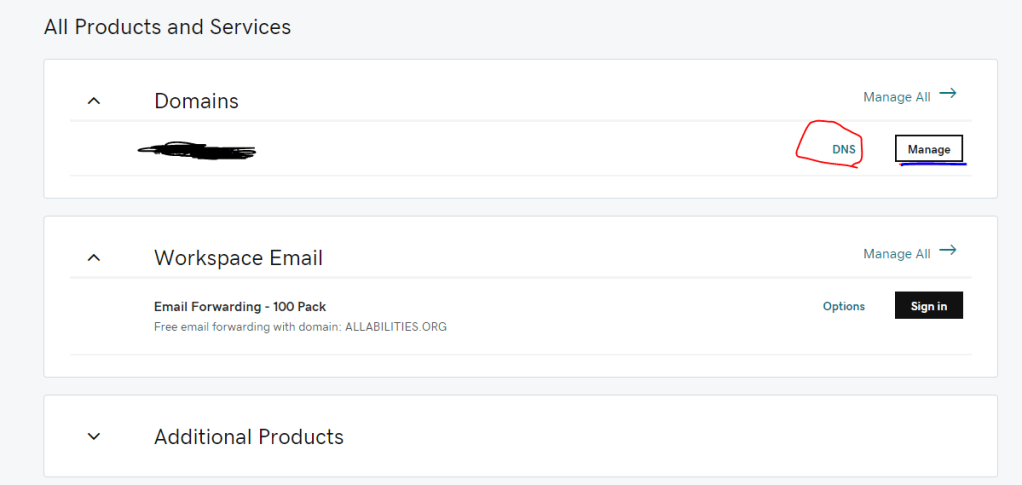Viewport: 1022px width, 485px height.
Task: Click the Additional Products collapsed panel
Action: 600,436
